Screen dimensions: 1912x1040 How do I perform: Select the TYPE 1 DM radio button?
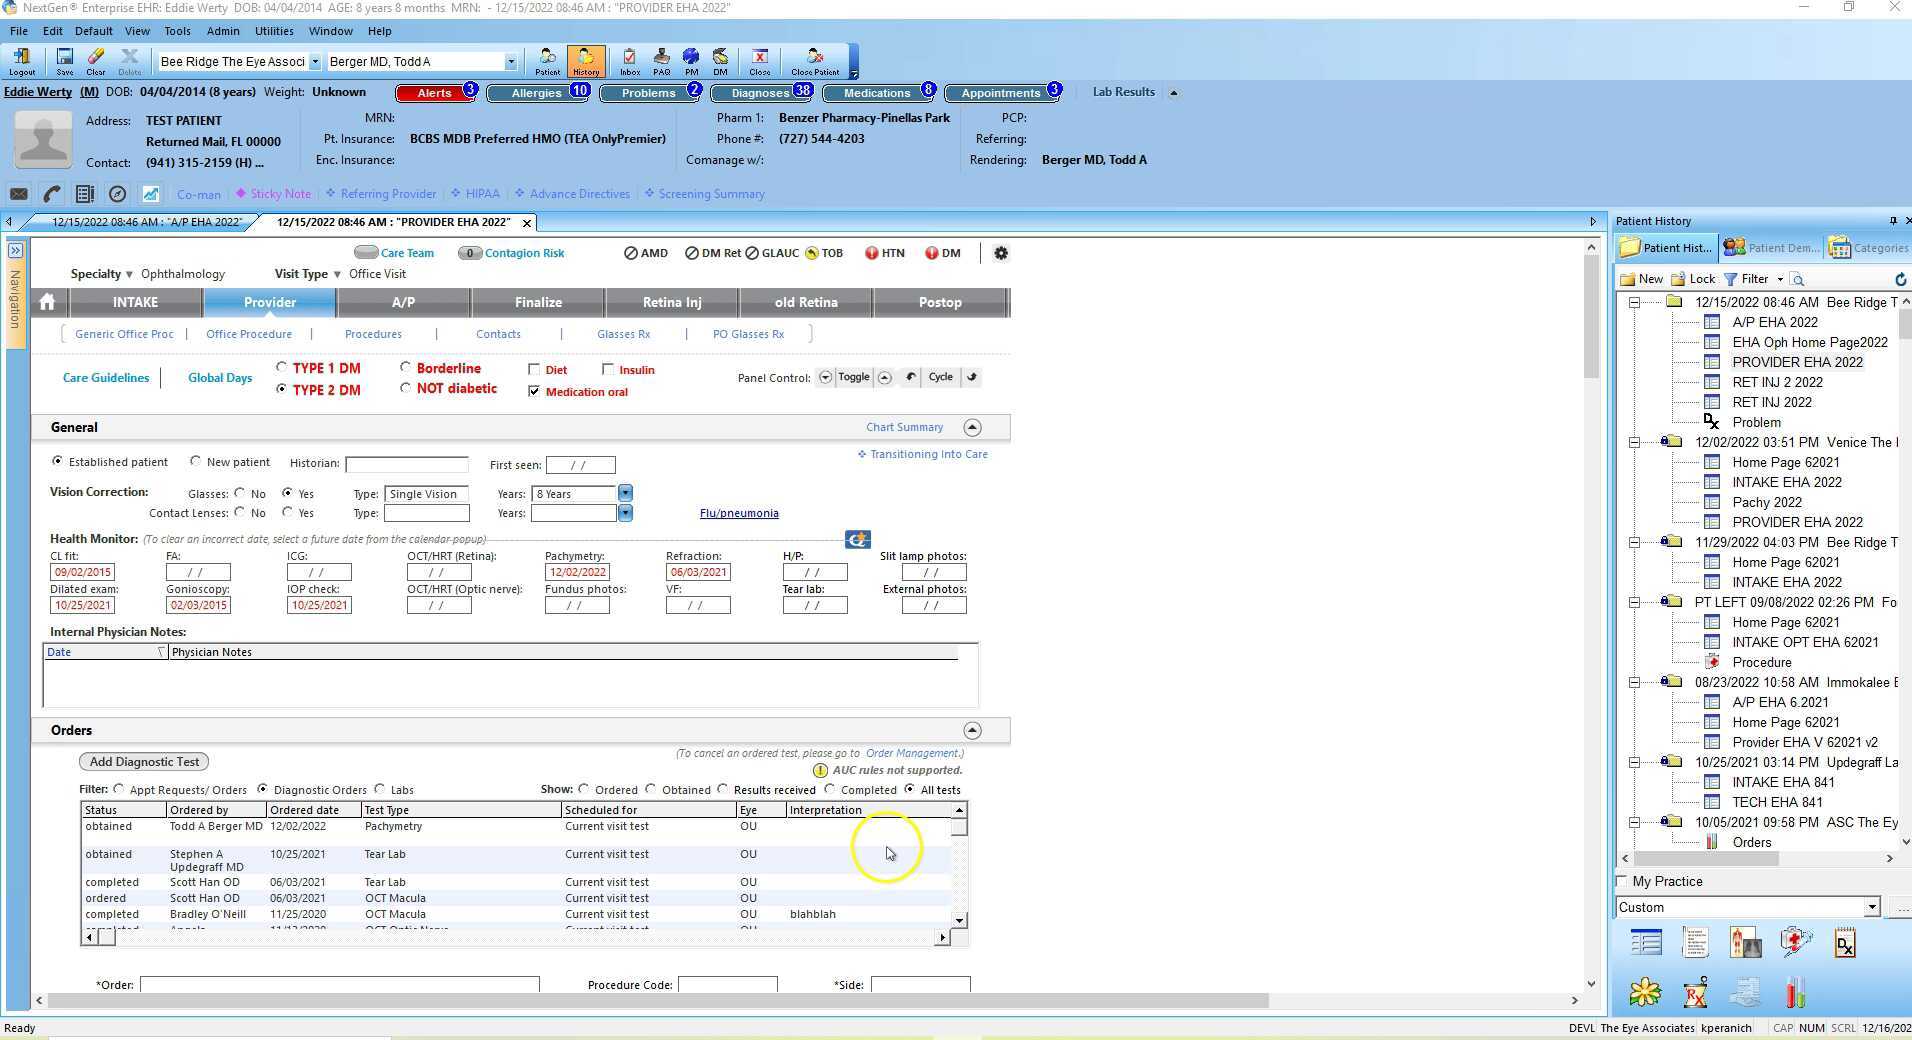[282, 368]
